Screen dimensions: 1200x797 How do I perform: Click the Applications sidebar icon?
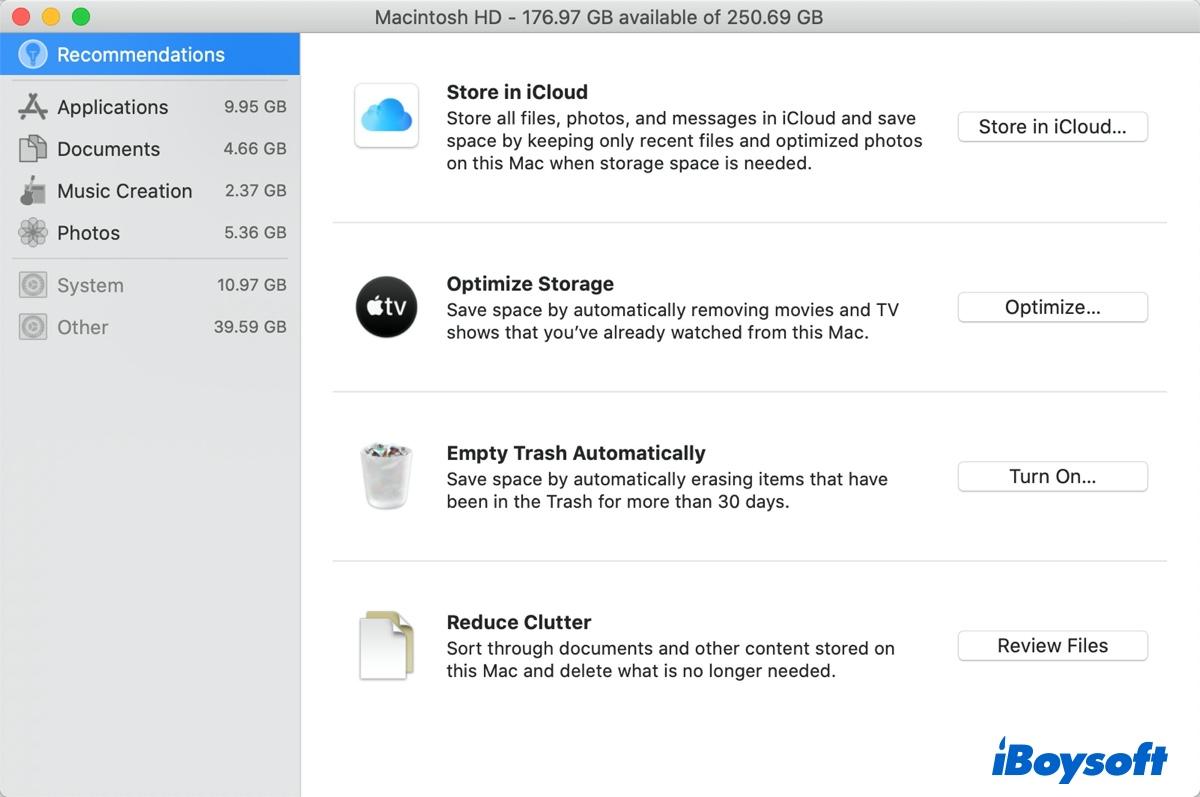33,107
